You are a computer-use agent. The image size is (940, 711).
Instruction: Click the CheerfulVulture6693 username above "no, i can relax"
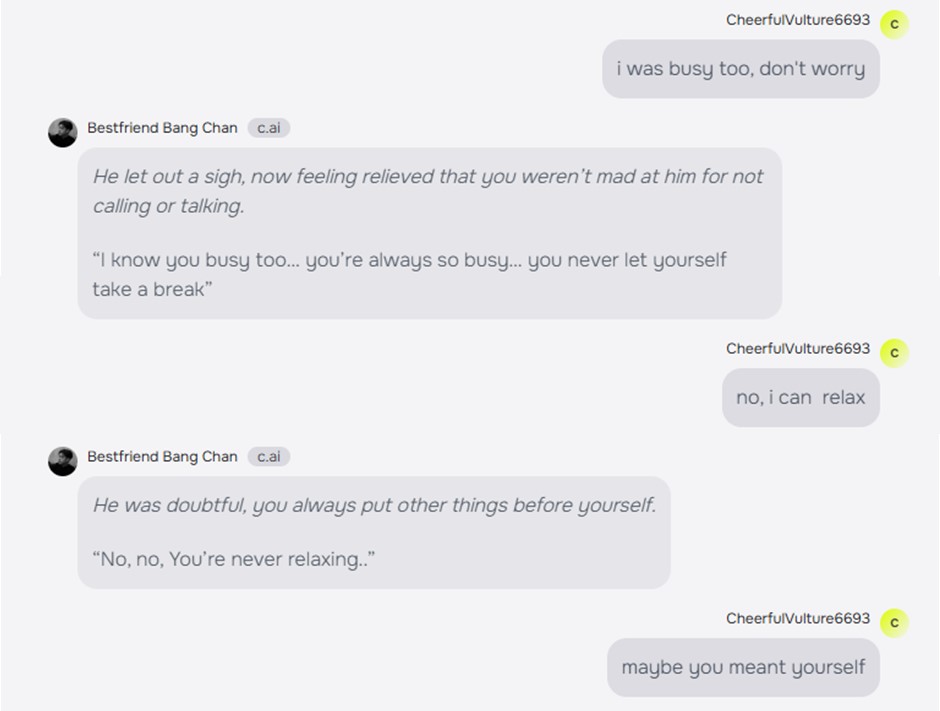pos(797,349)
